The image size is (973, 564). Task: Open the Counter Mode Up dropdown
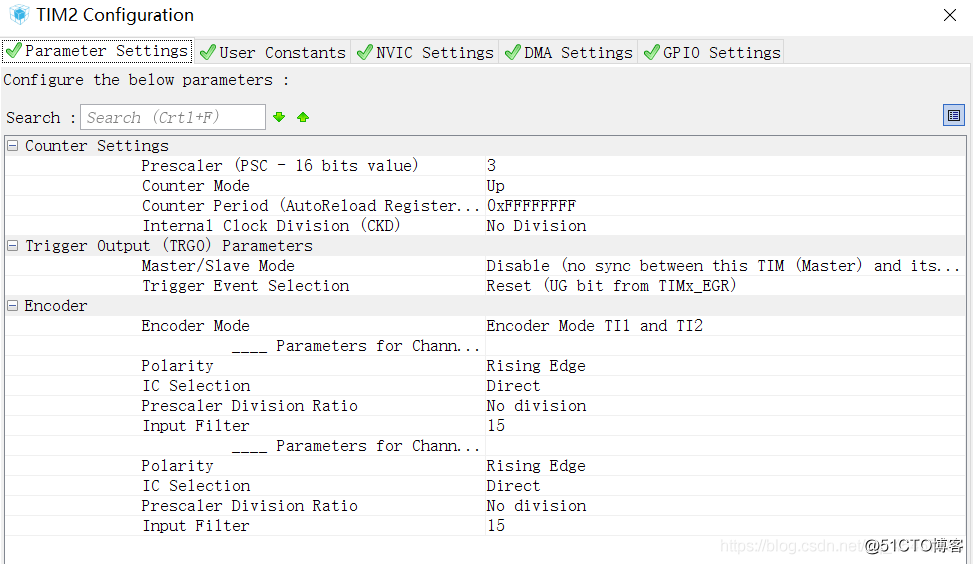(x=496, y=186)
